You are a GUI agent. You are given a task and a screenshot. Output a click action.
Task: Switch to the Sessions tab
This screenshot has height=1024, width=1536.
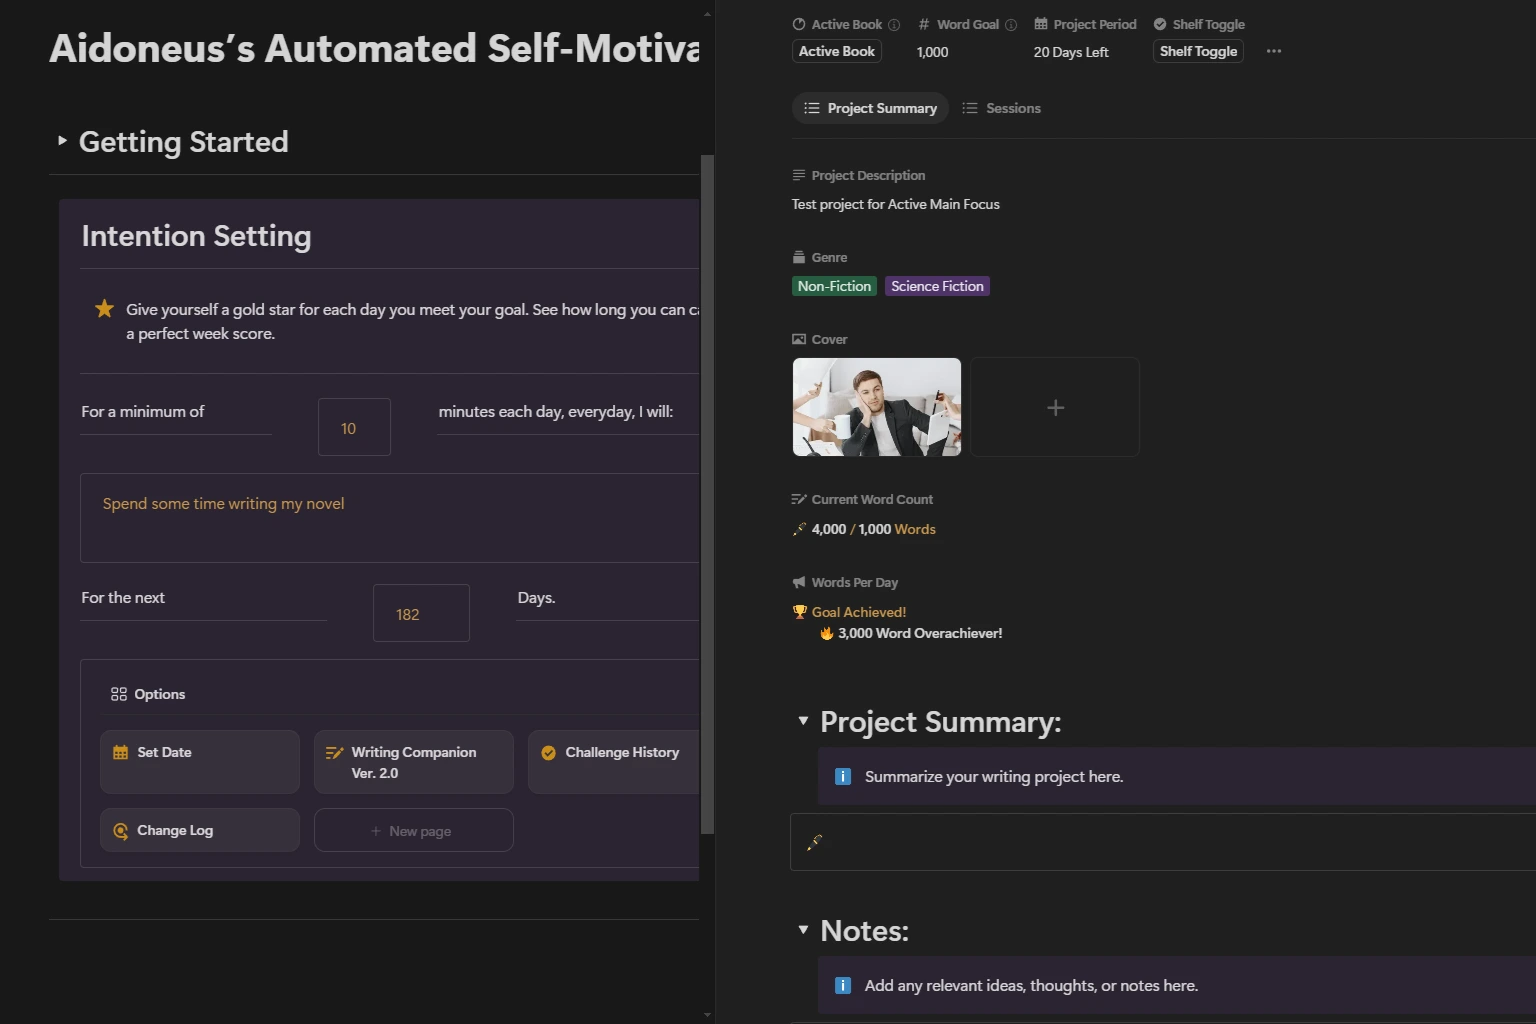[1002, 108]
